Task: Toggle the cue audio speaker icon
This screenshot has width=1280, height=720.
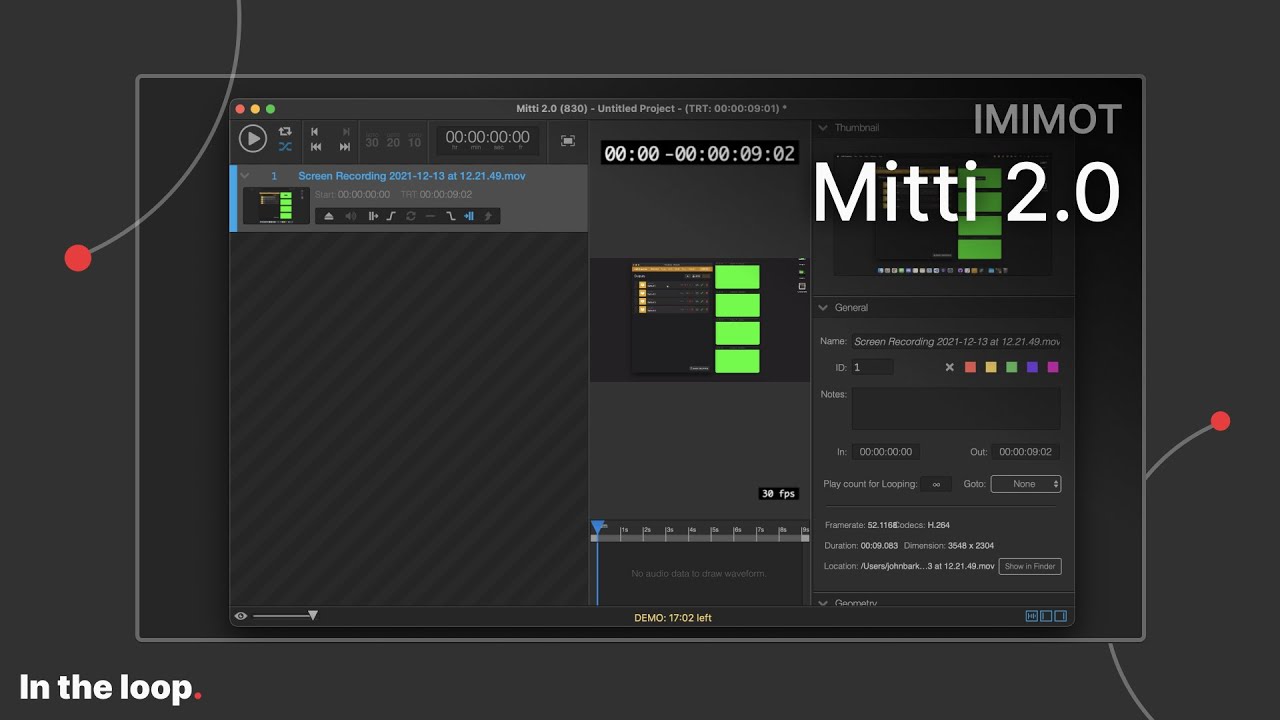Action: (x=351, y=216)
